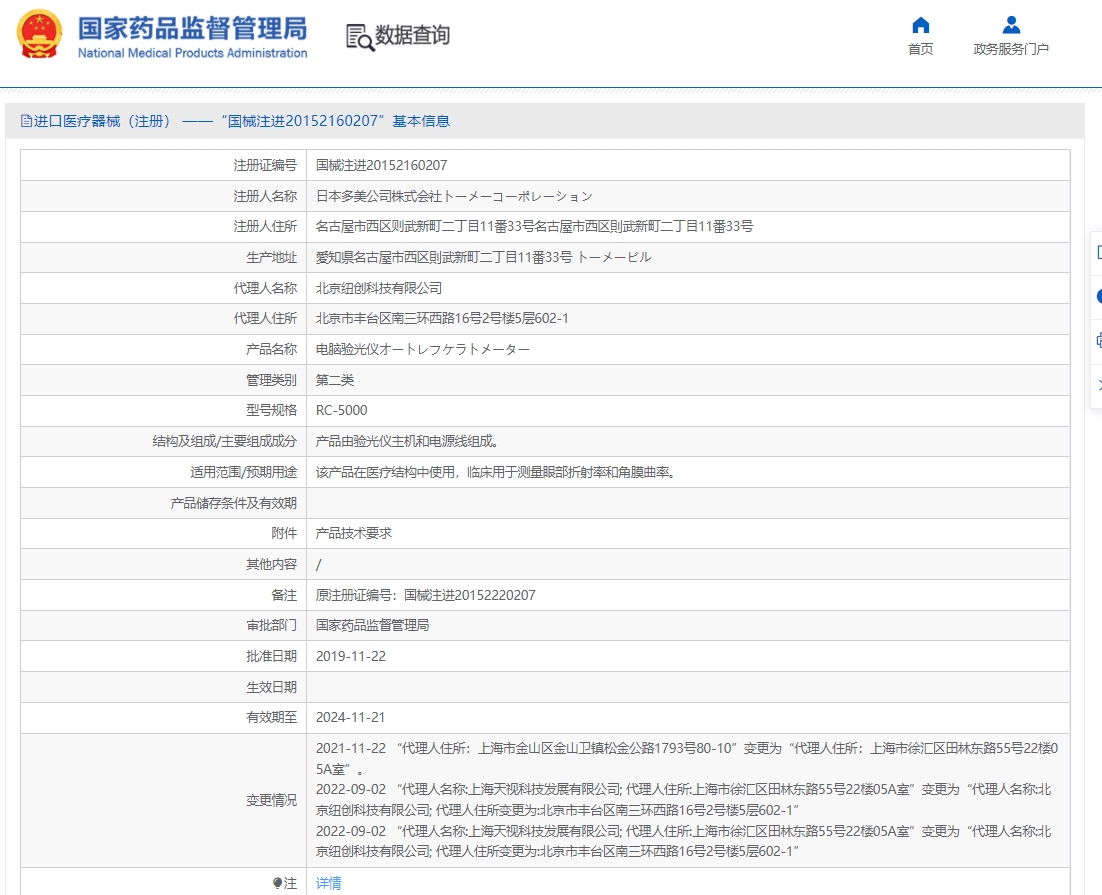Click agent name 北京纽创科技有限公司
Screen dimensions: 1102x895
coord(379,288)
